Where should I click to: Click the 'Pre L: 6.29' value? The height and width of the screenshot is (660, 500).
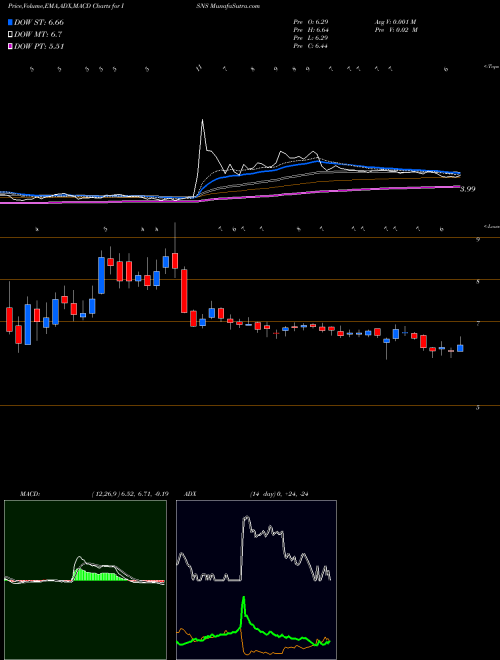[x=311, y=38]
